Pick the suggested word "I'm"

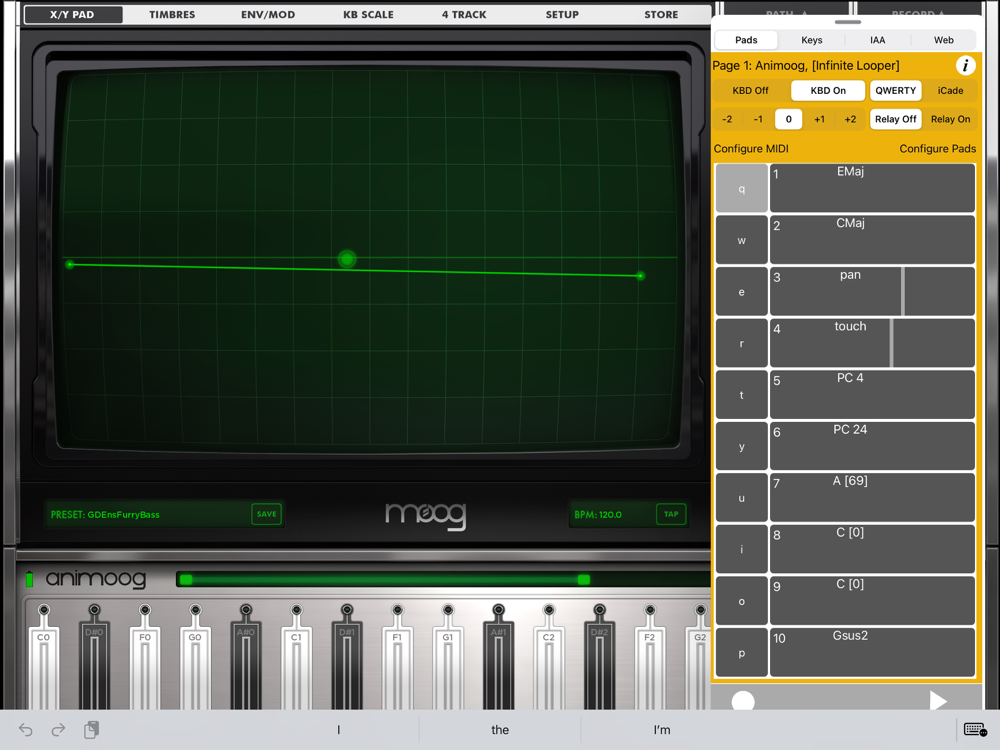662,730
